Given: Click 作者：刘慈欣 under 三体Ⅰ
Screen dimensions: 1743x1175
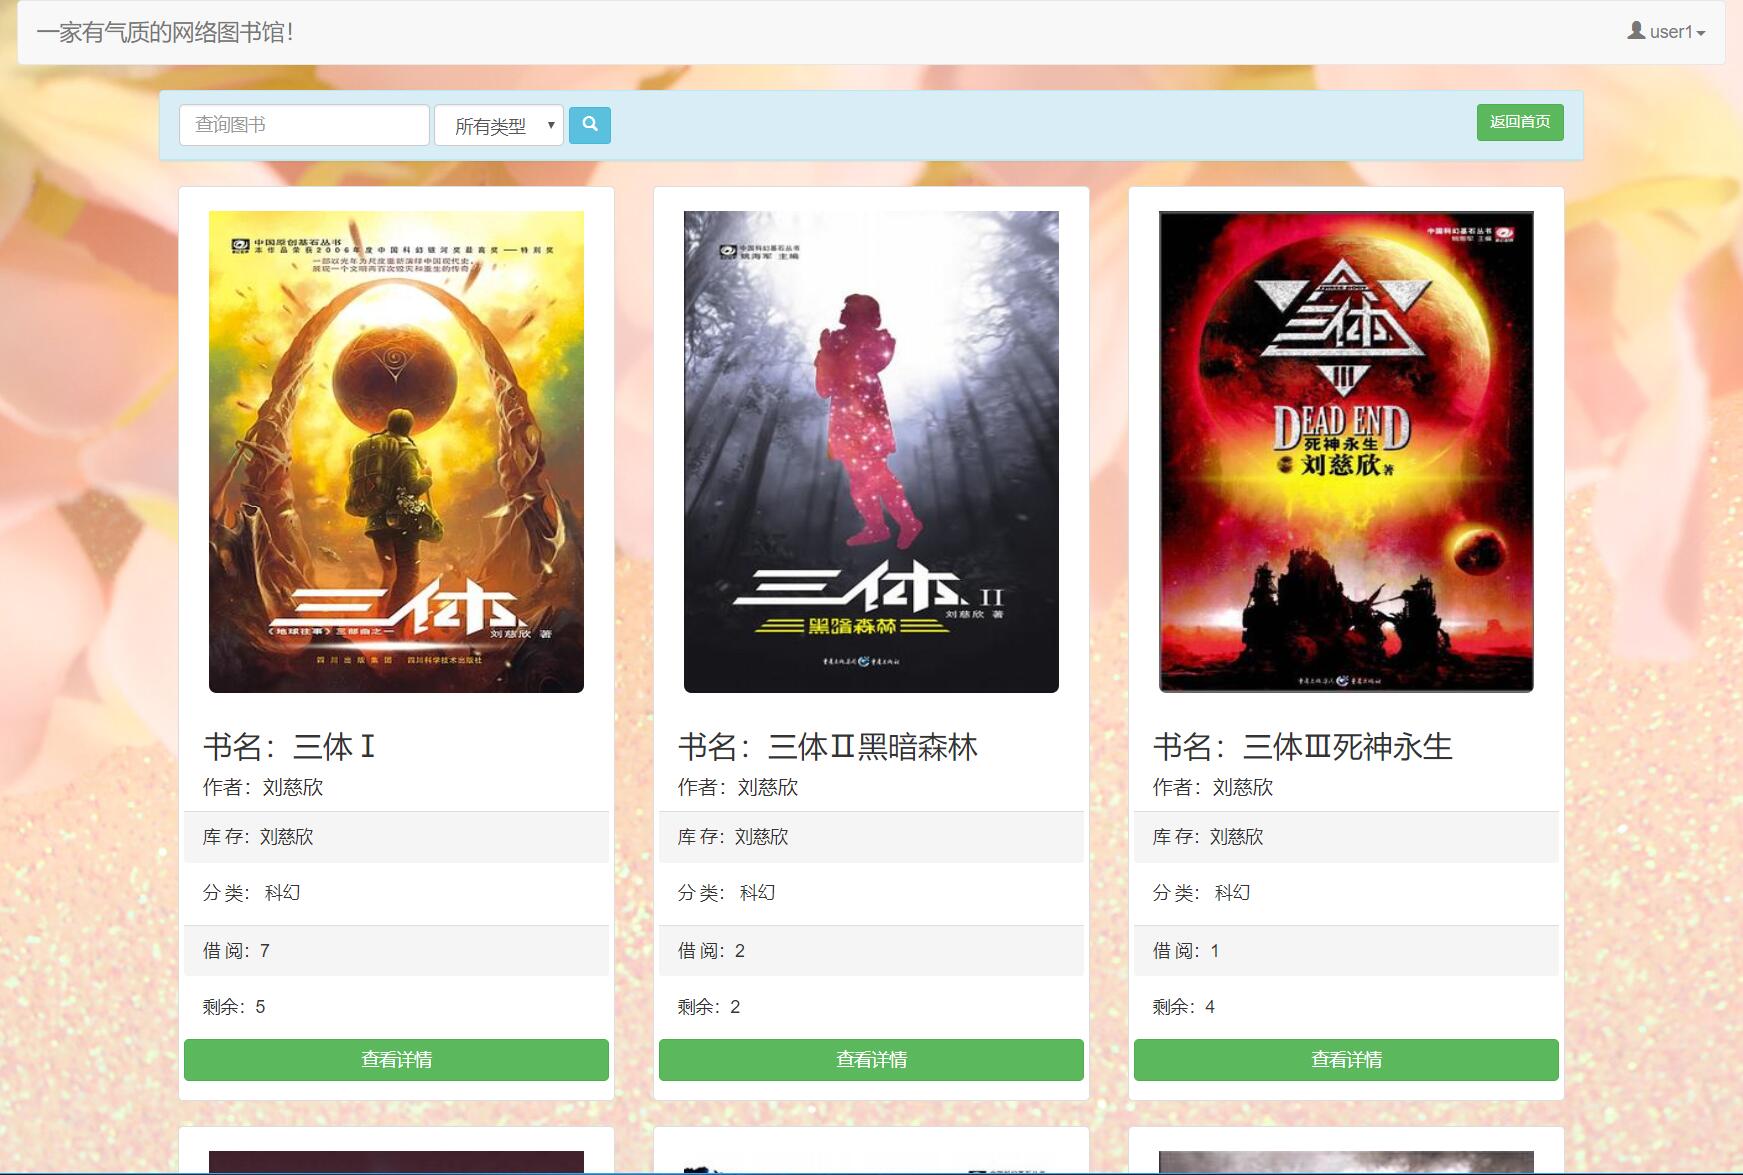Looking at the screenshot, I should tap(263, 787).
